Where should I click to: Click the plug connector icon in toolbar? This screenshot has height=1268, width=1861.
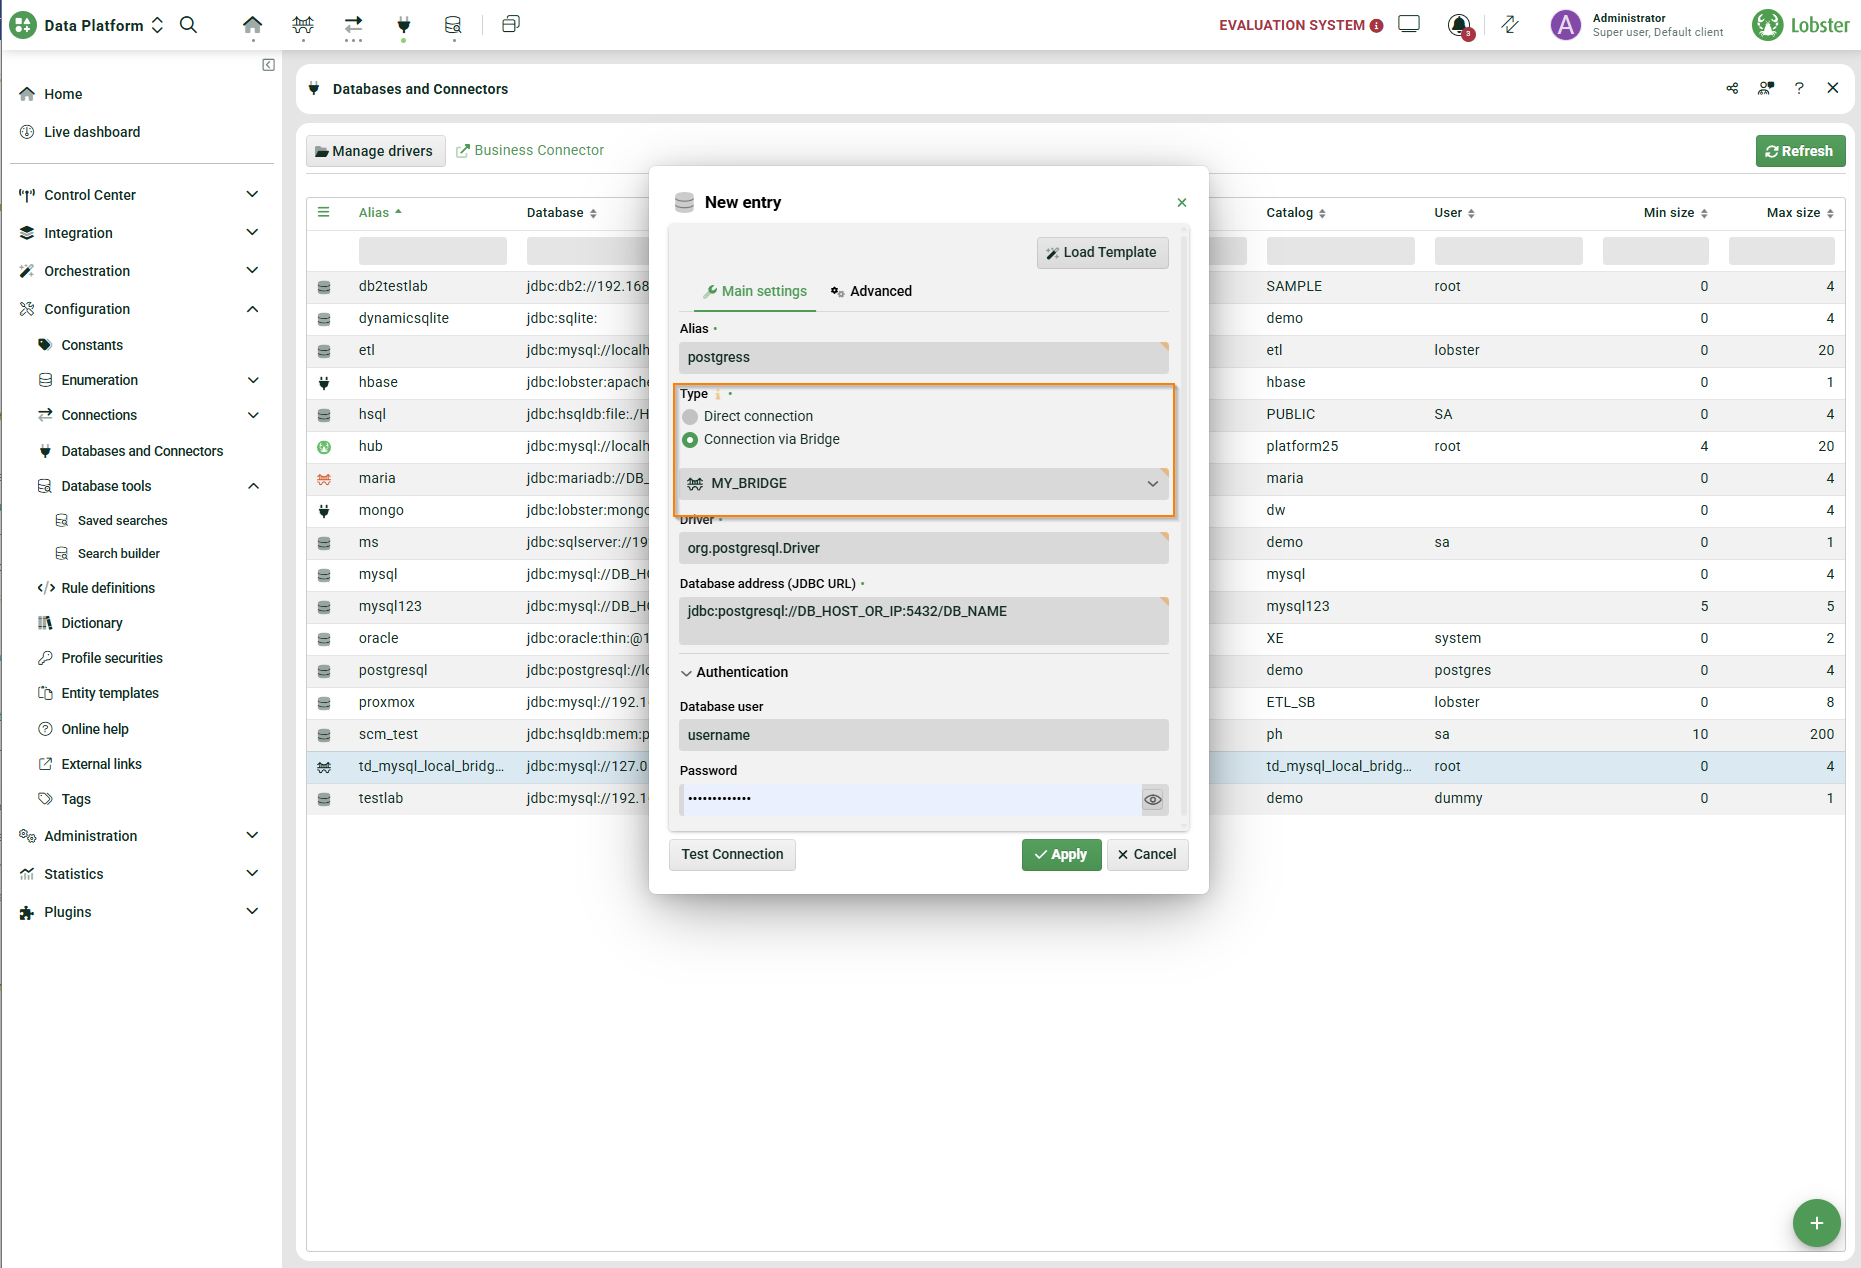coord(404,25)
